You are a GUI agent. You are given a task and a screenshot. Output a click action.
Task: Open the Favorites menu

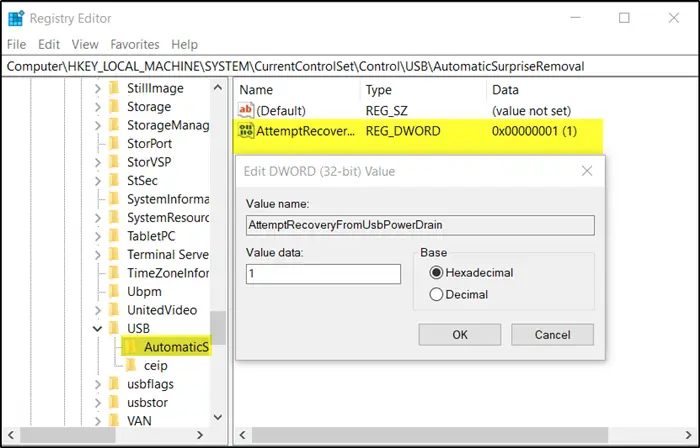(135, 45)
